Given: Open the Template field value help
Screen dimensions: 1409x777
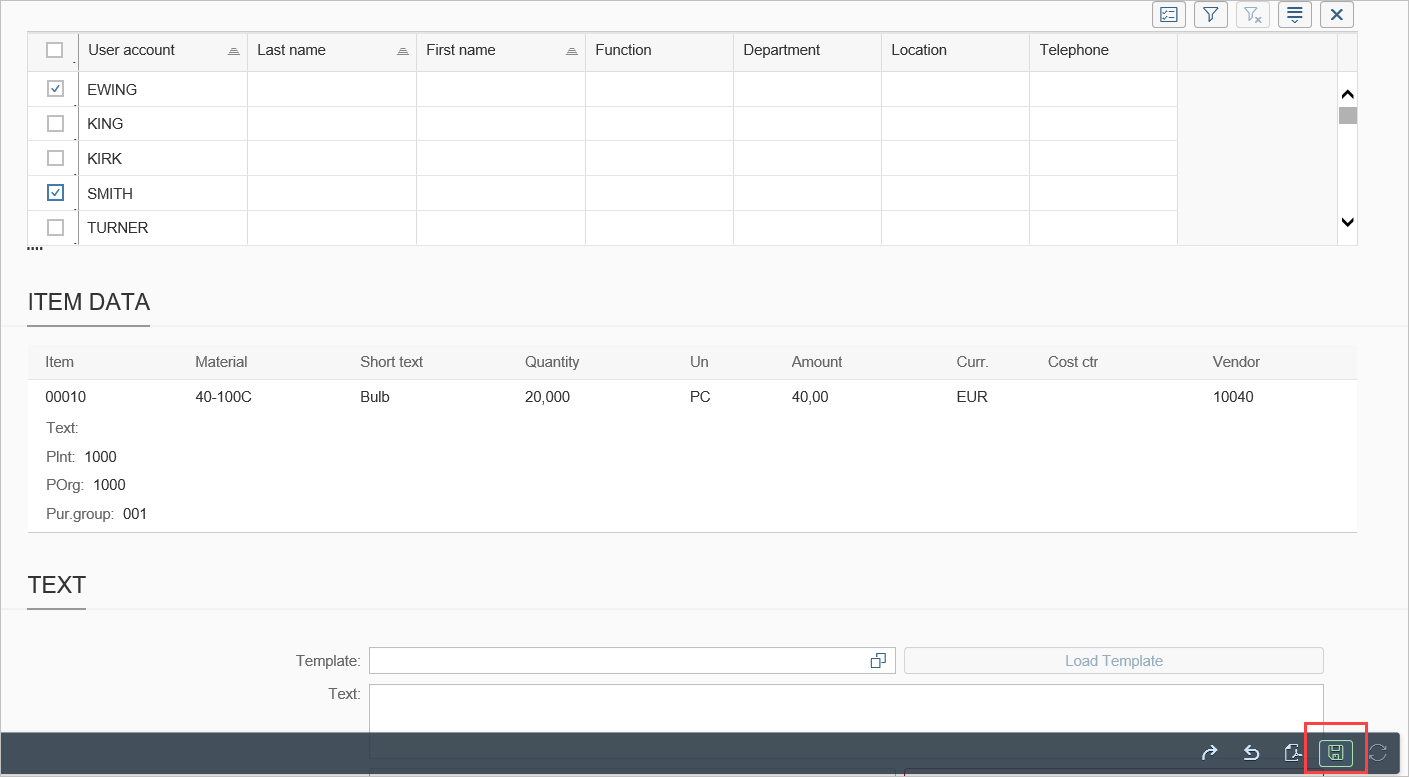Looking at the screenshot, I should [878, 661].
